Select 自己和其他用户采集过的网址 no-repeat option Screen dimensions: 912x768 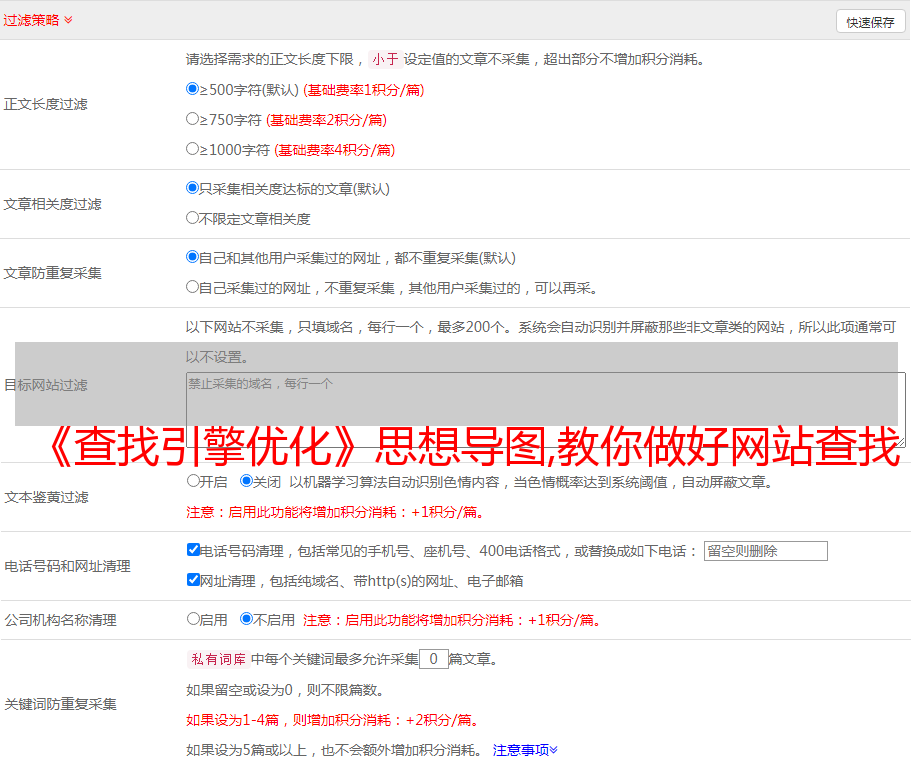(193, 257)
